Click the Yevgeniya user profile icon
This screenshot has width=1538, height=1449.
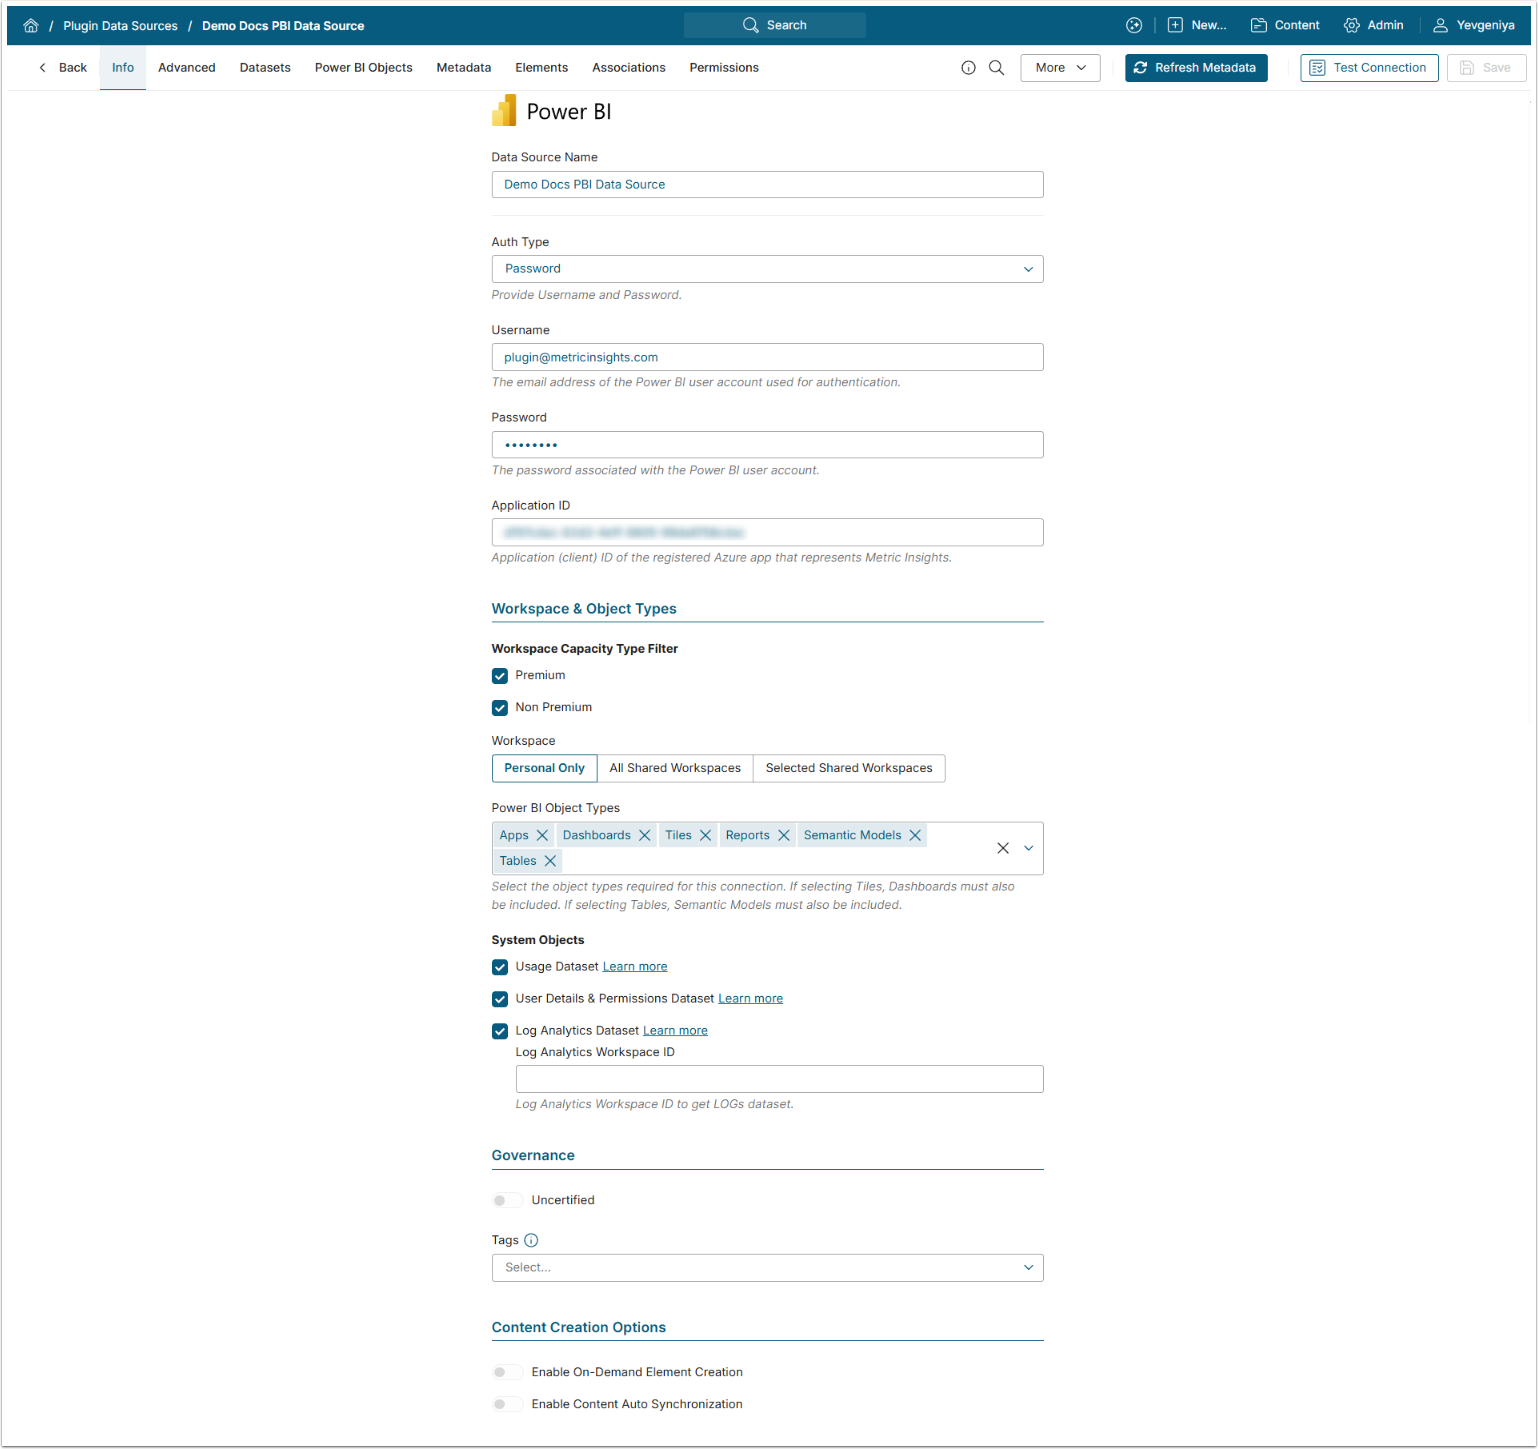1441,26
